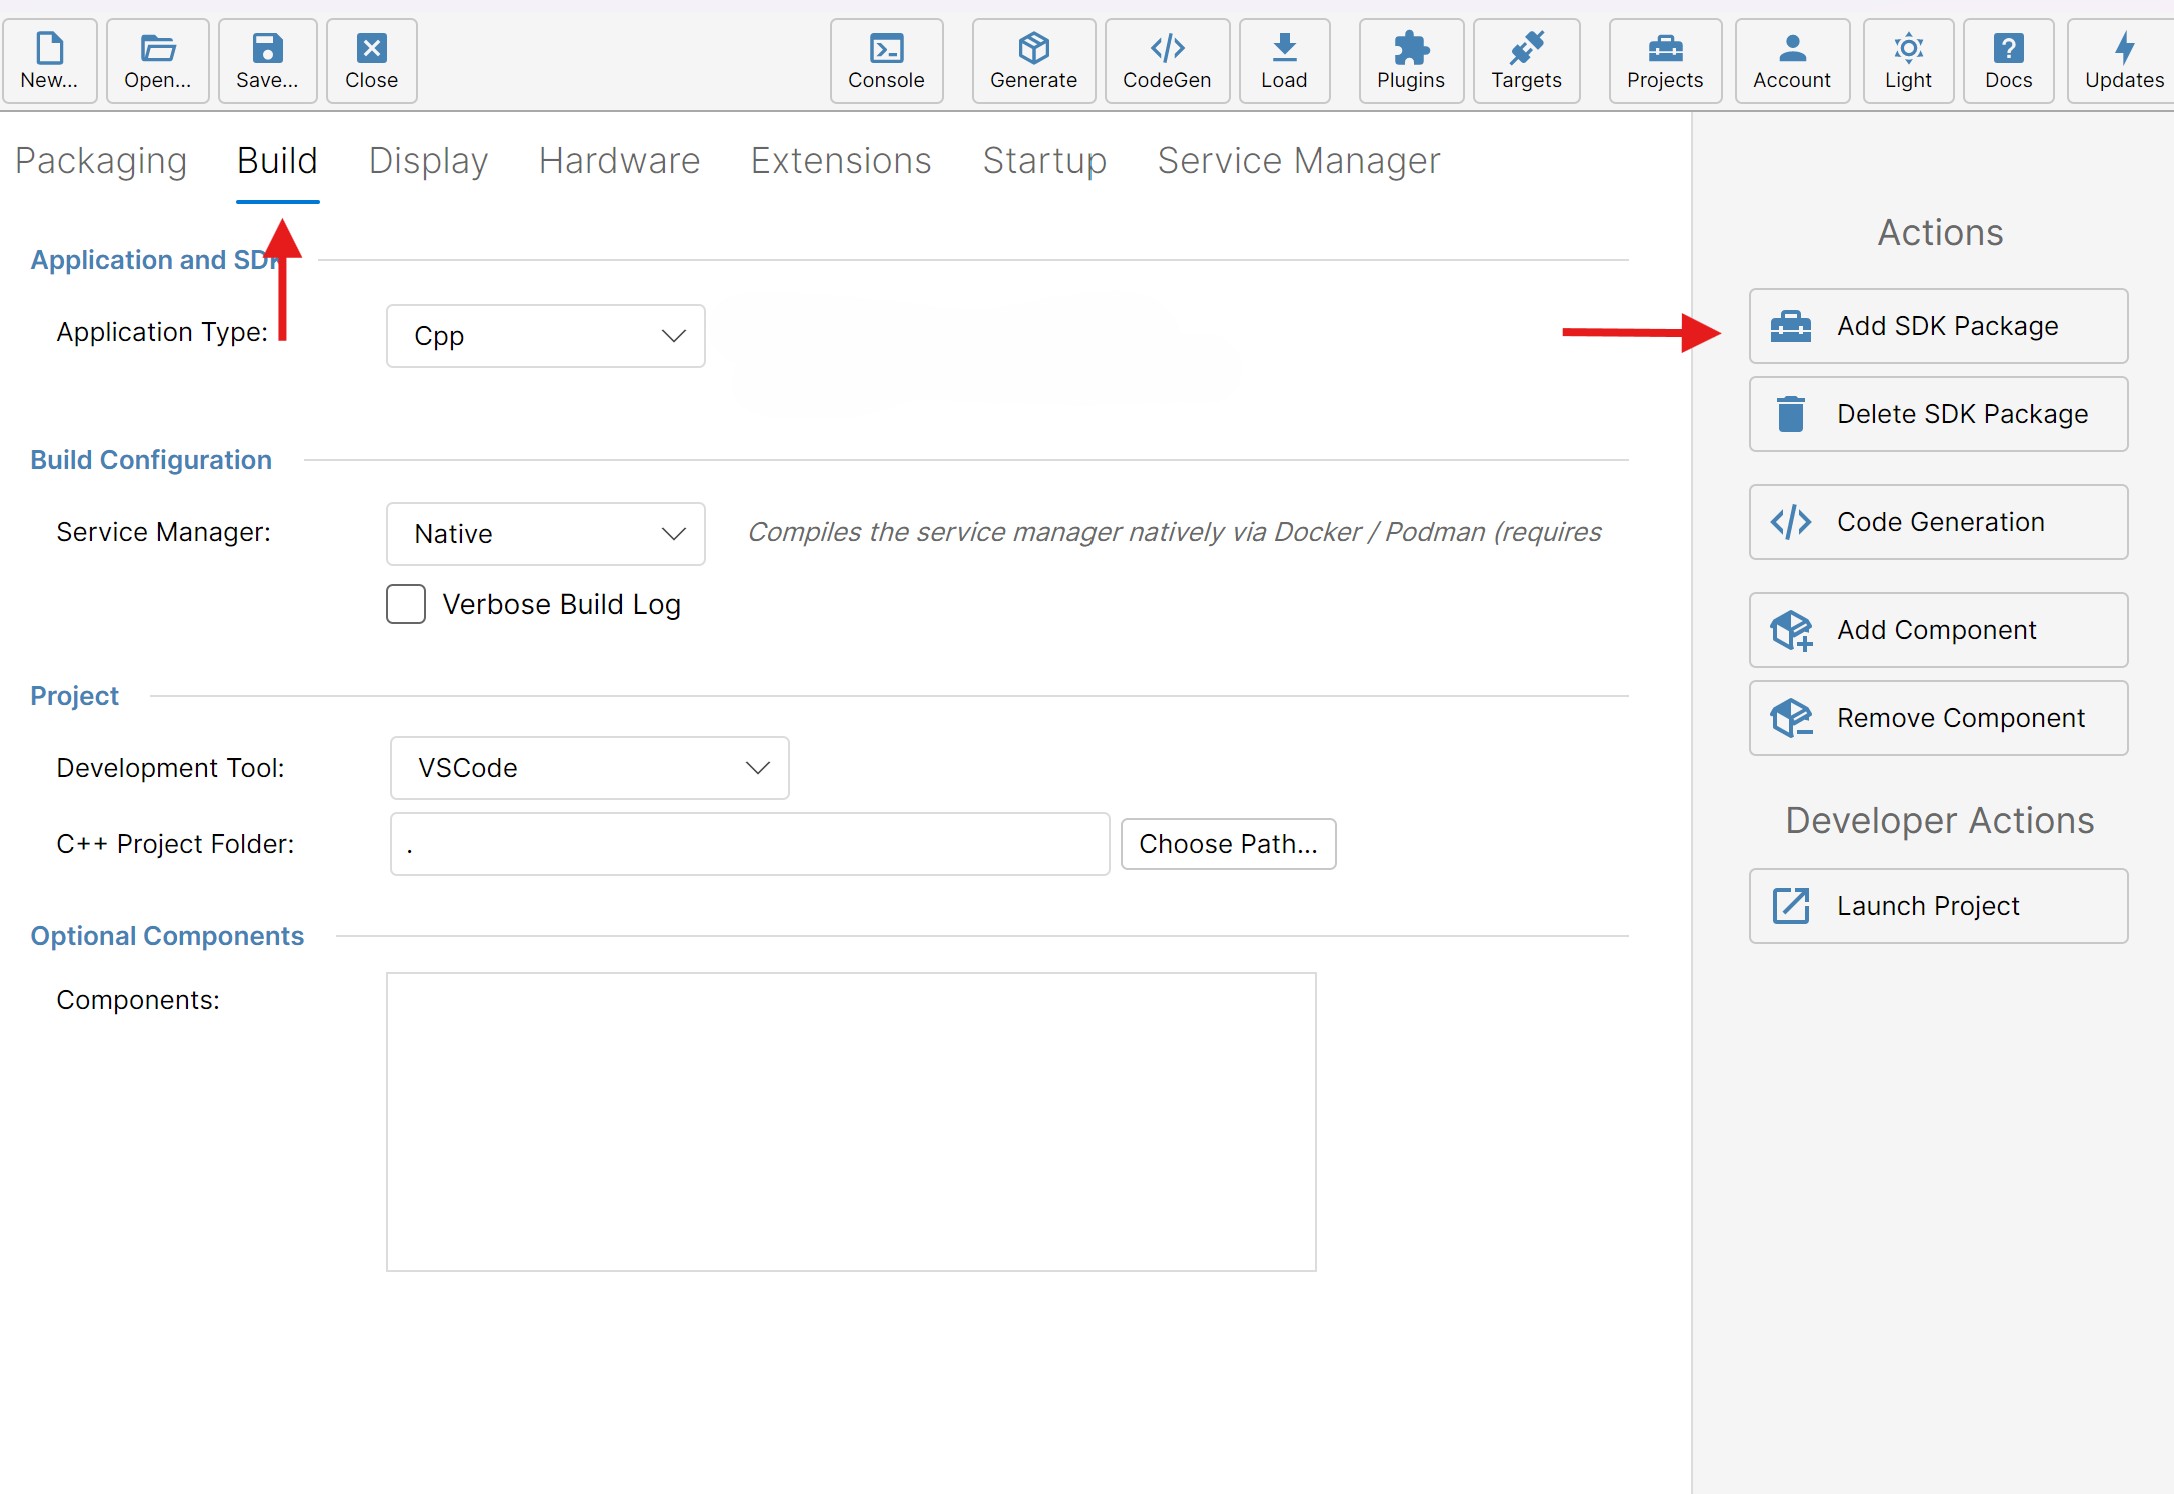
Task: Click the Choose Path... button
Action: point(1228,844)
